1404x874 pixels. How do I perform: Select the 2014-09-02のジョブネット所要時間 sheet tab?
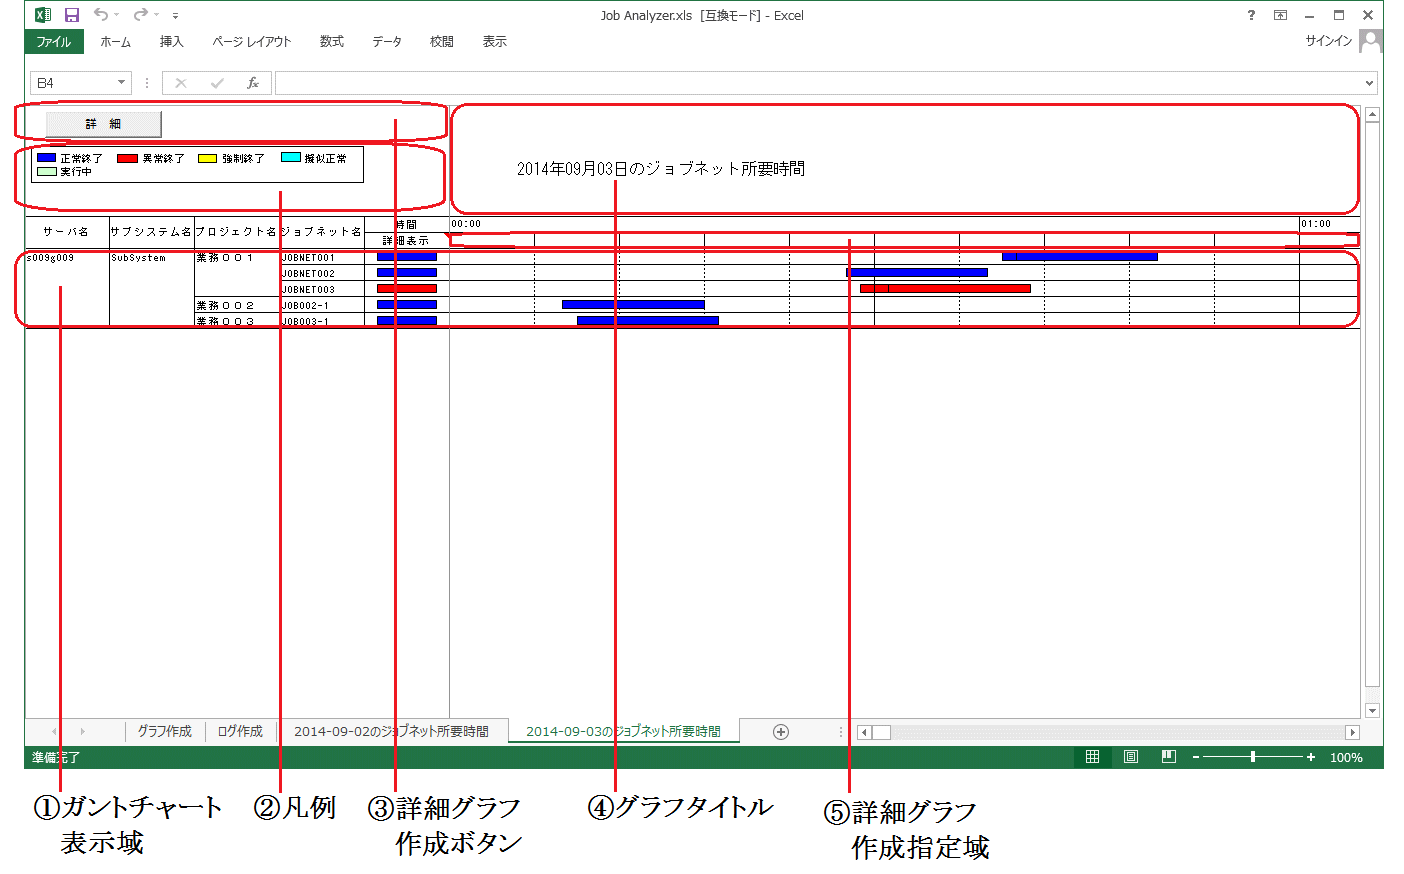pyautogui.click(x=391, y=732)
